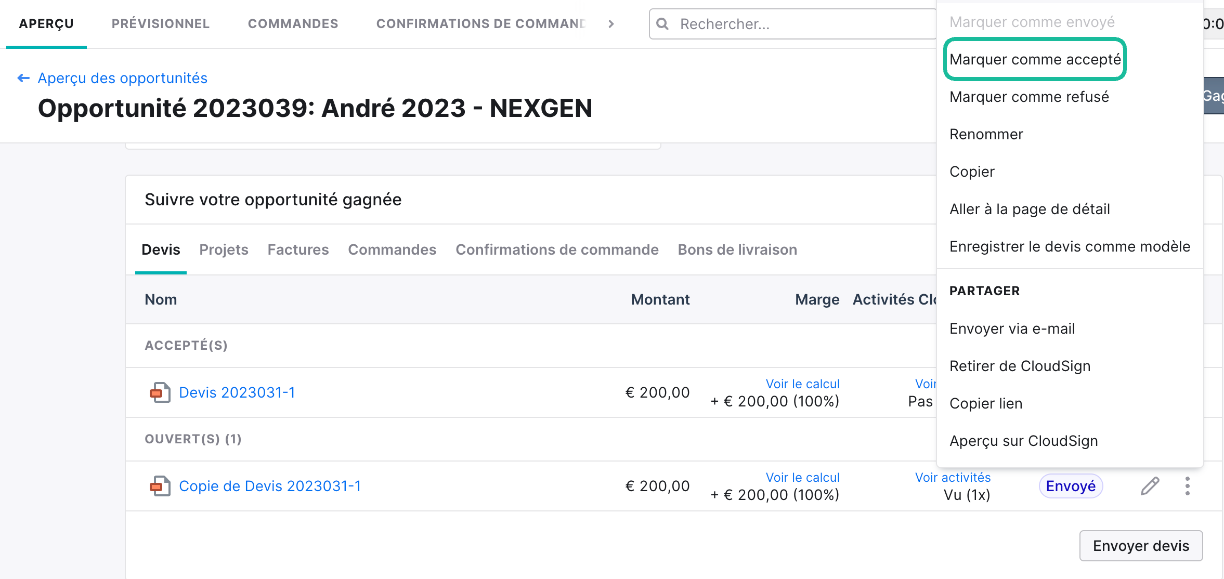1224x579 pixels.
Task: Go to the PRÉVISIONNEL top tab
Action: [161, 24]
